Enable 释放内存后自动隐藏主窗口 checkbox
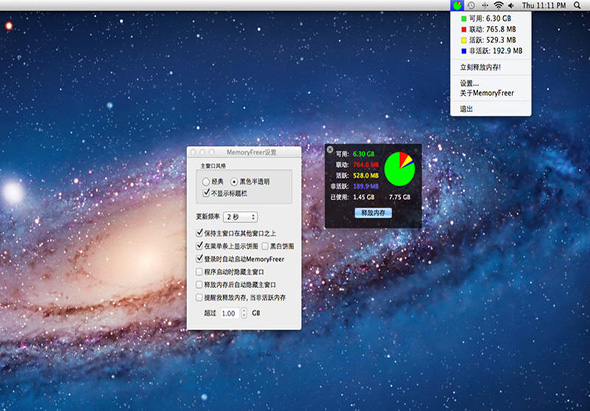The image size is (590, 411). click(x=199, y=285)
